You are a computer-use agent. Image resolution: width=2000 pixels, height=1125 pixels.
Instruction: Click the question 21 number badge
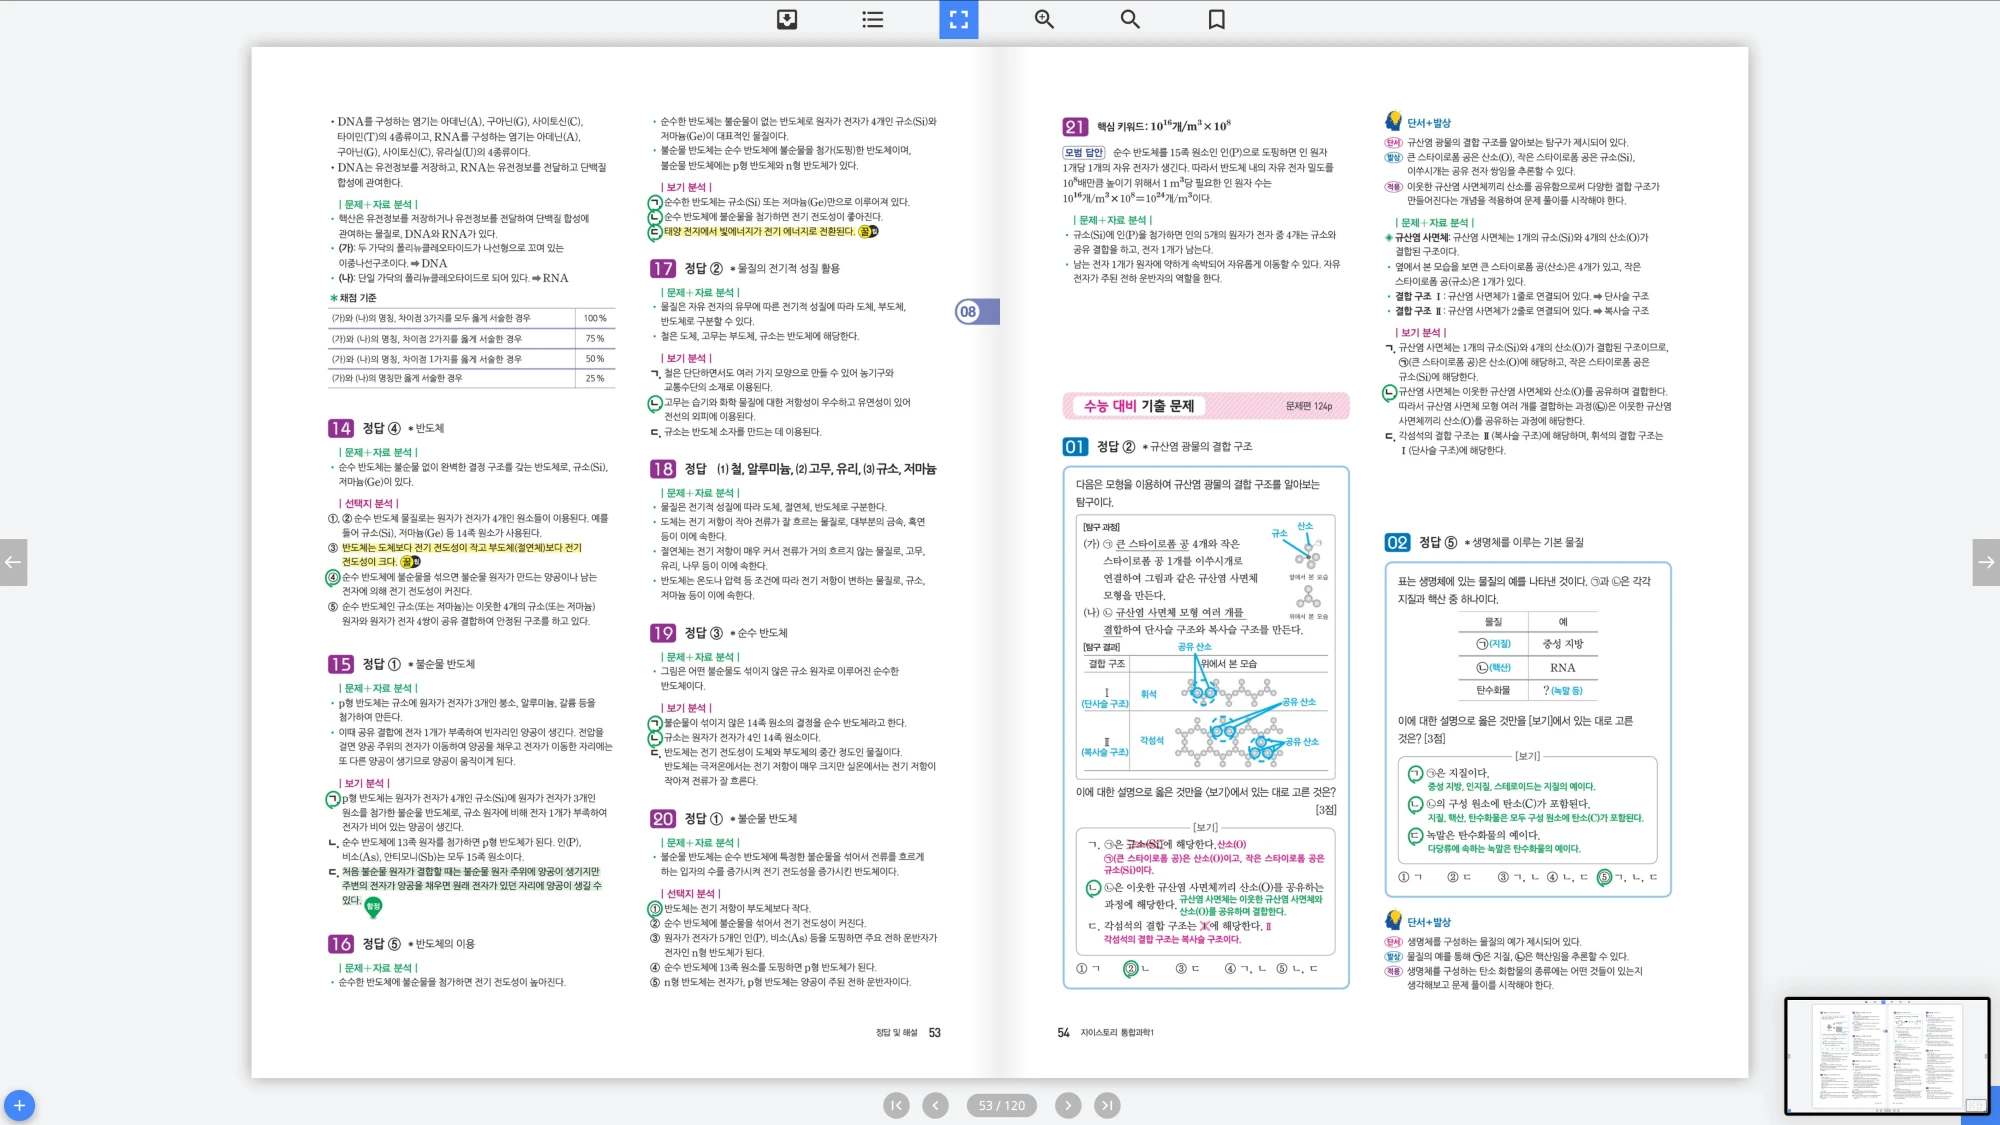point(1074,127)
